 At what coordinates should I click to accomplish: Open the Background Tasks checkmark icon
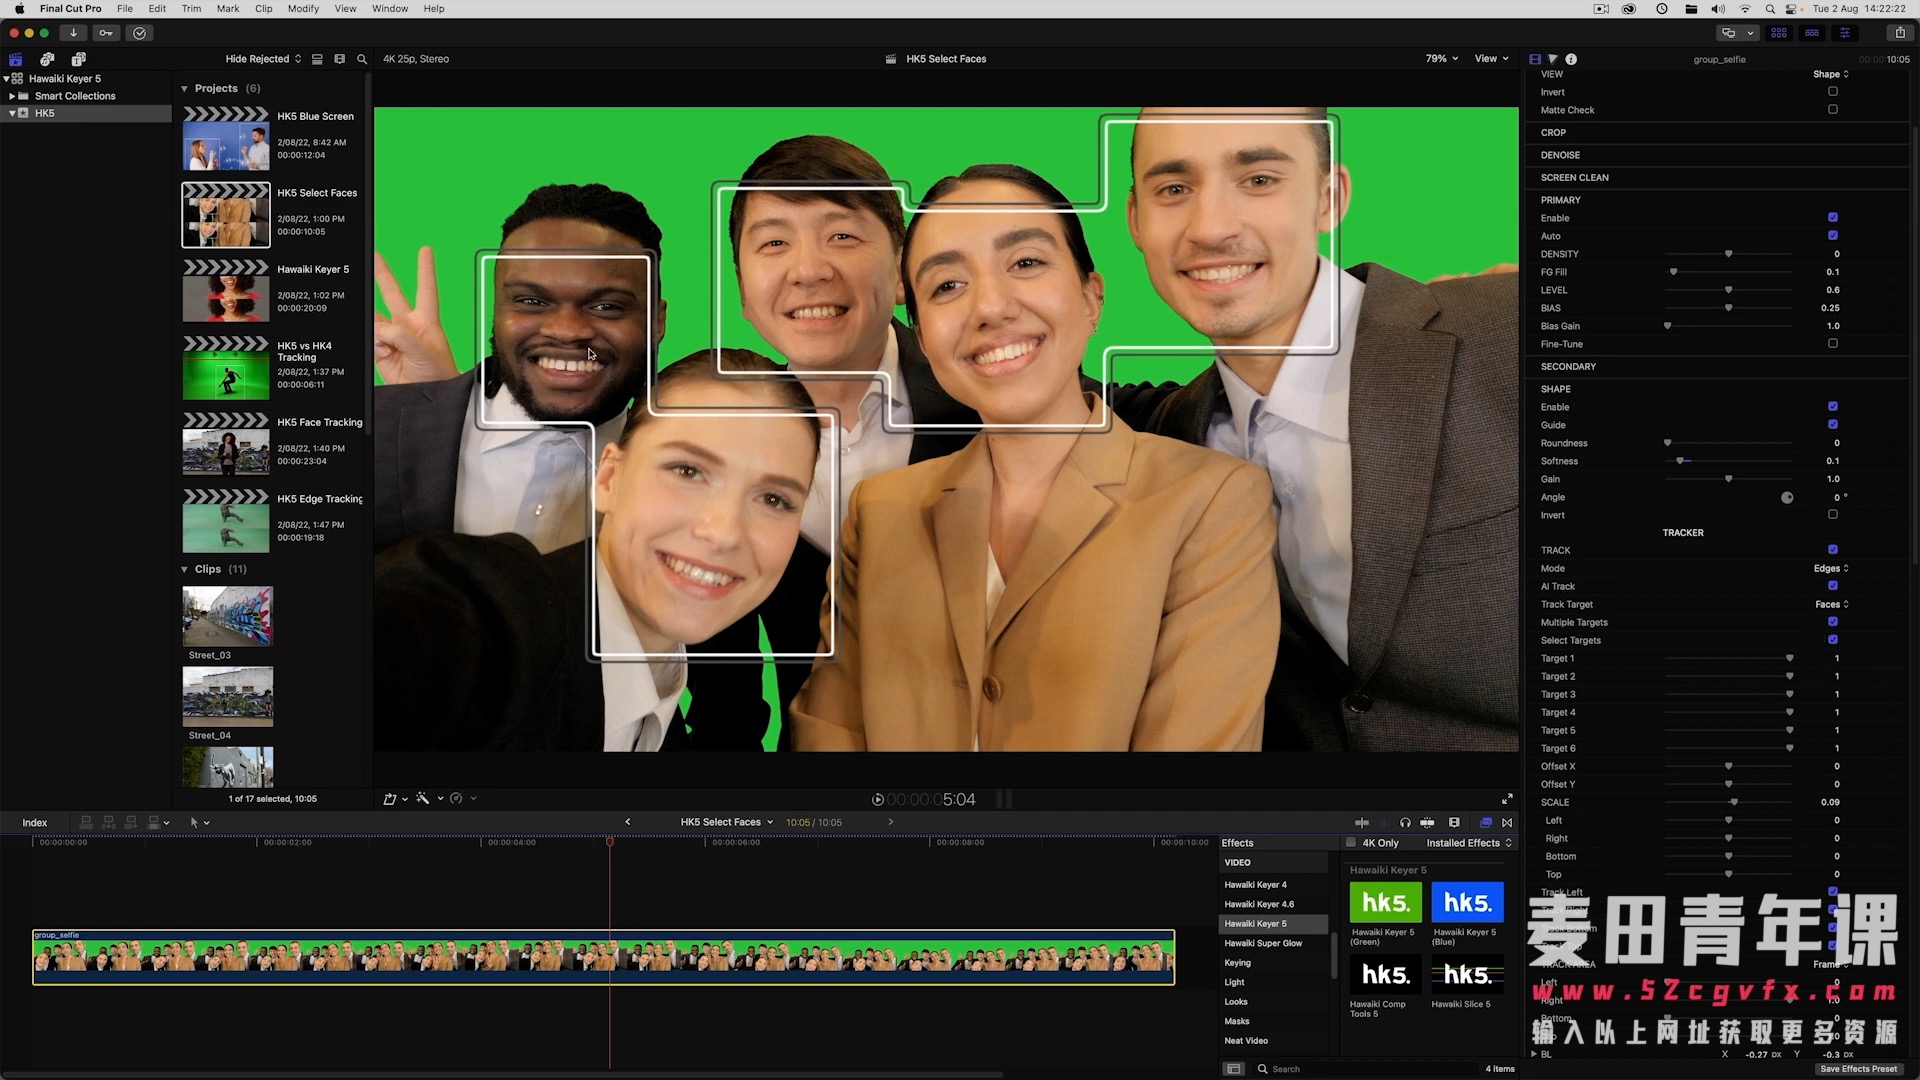(x=139, y=33)
